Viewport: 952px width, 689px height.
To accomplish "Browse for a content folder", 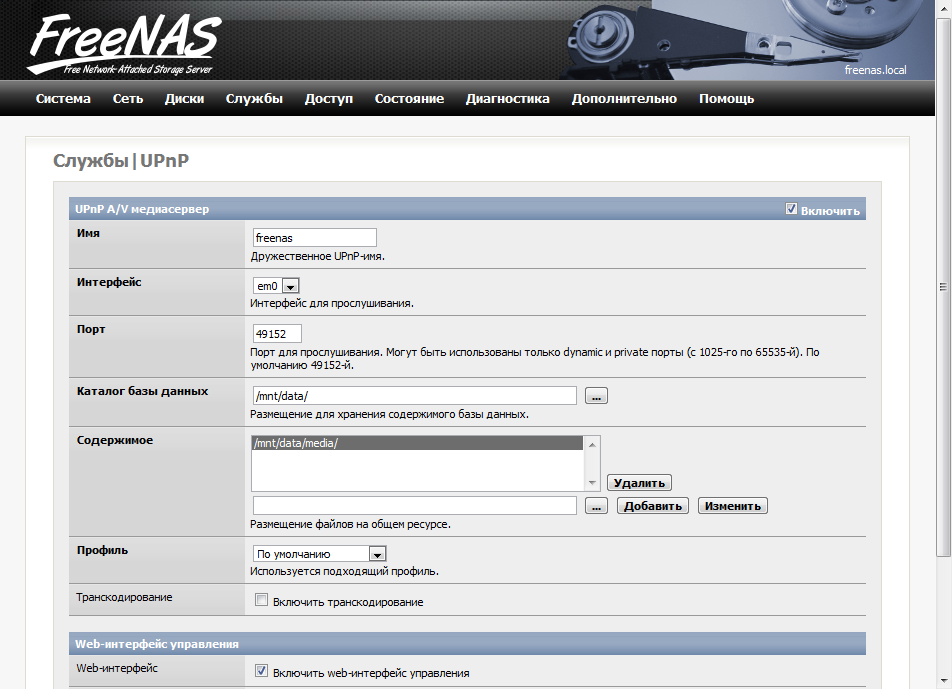I will coord(596,506).
